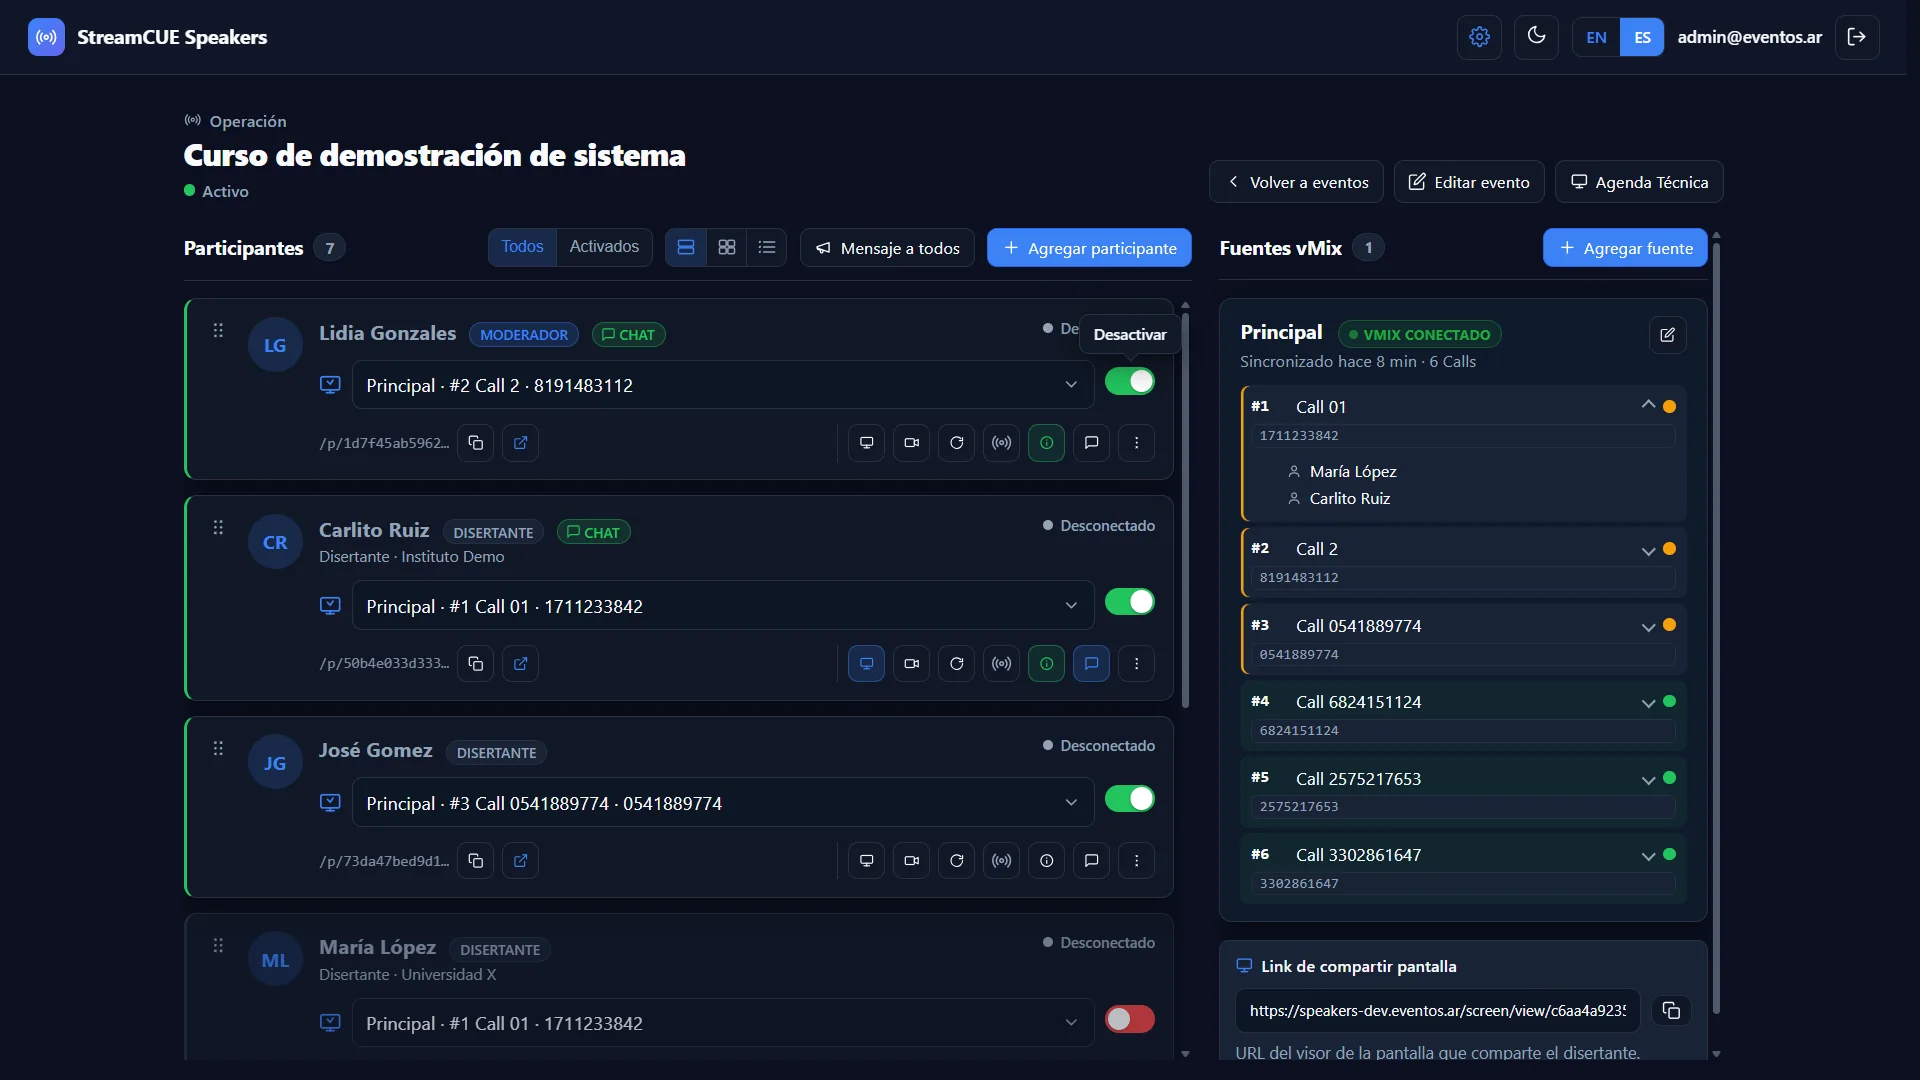The height and width of the screenshot is (1080, 1920).
Task: Open José Gomez link externally
Action: point(521,861)
